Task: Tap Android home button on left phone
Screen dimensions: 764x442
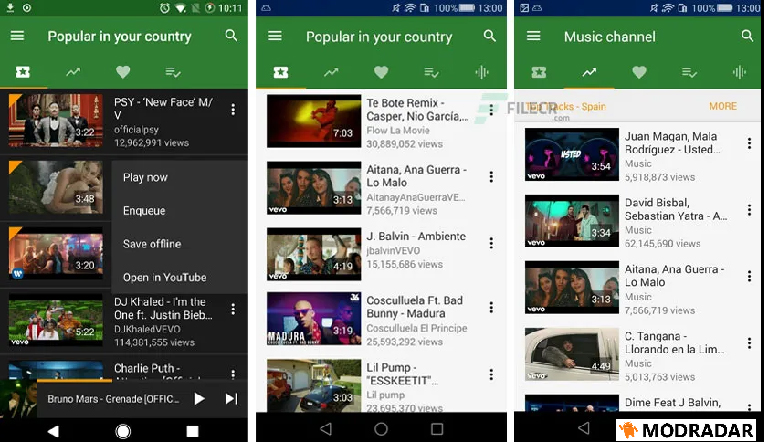Action: click(x=123, y=431)
